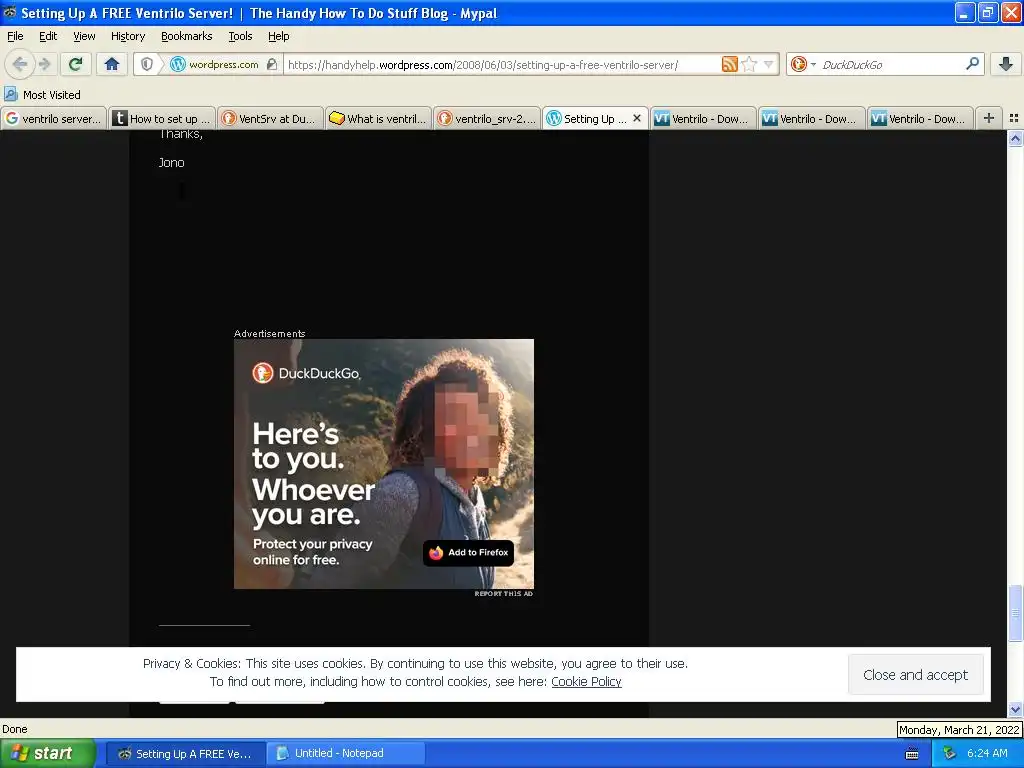Reload the page with the refresh icon
Viewport: 1024px width, 768px height.
coord(75,64)
